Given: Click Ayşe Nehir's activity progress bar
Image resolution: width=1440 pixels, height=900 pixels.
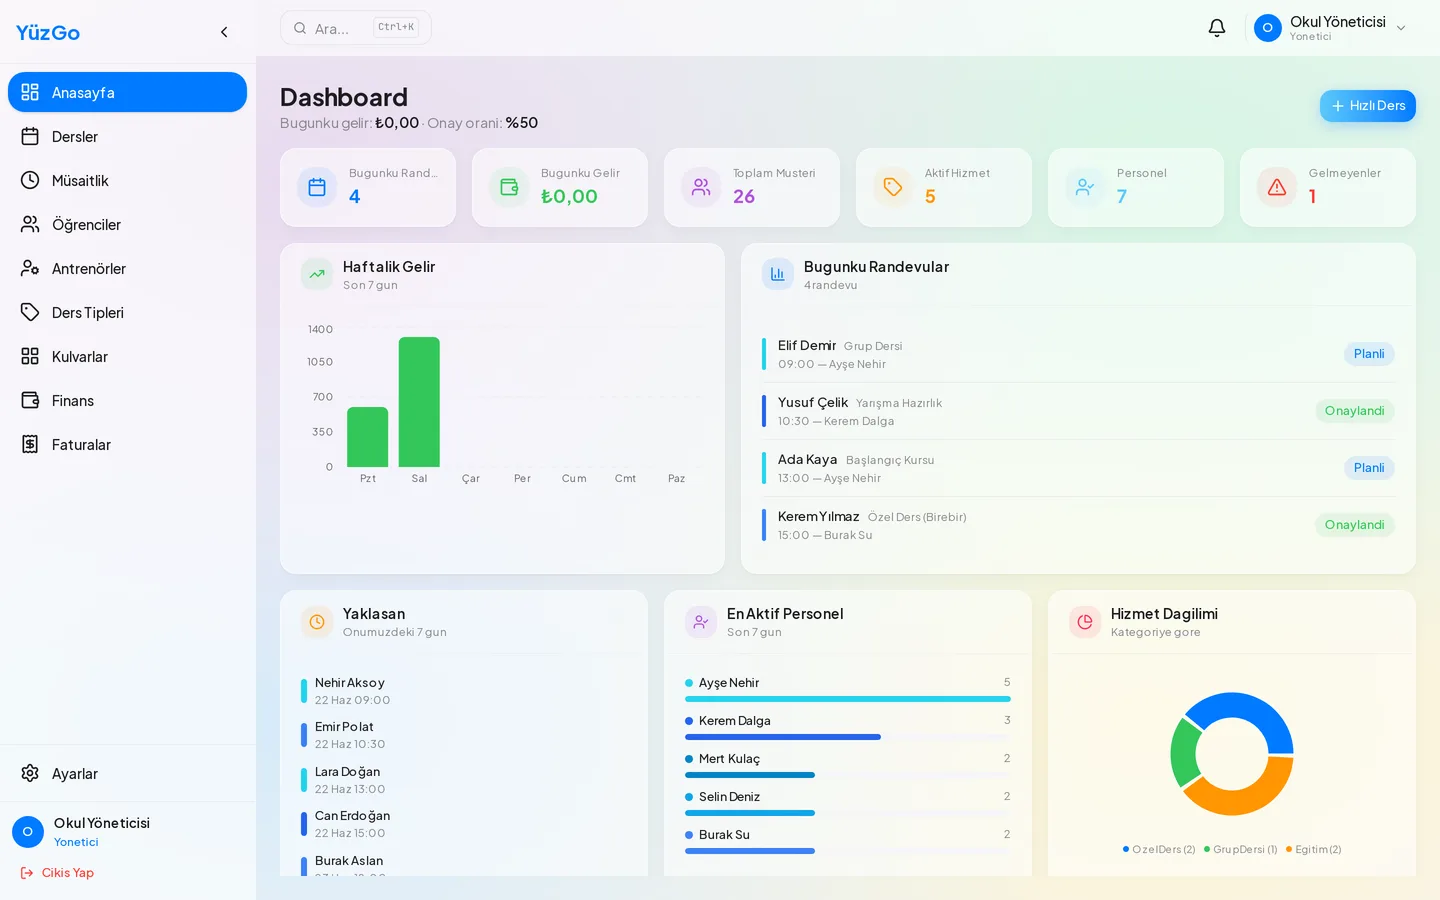Looking at the screenshot, I should [x=848, y=699].
